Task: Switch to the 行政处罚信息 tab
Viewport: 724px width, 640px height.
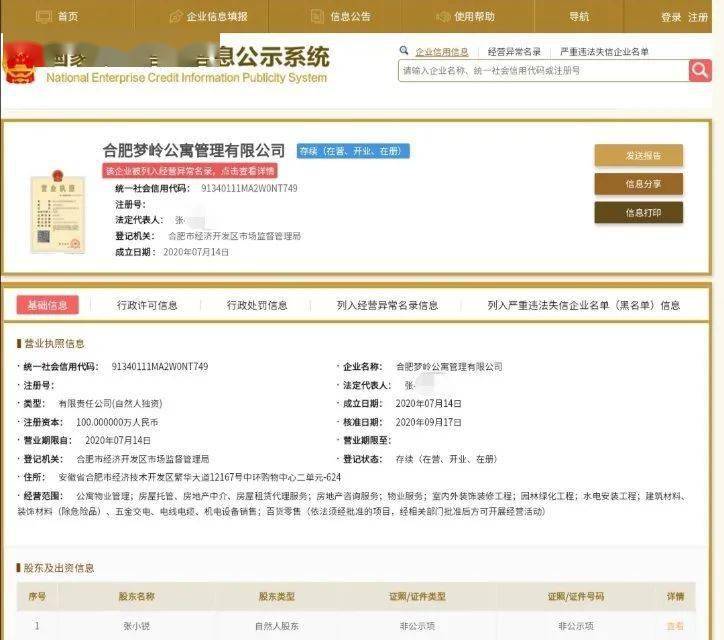Action: (x=257, y=305)
